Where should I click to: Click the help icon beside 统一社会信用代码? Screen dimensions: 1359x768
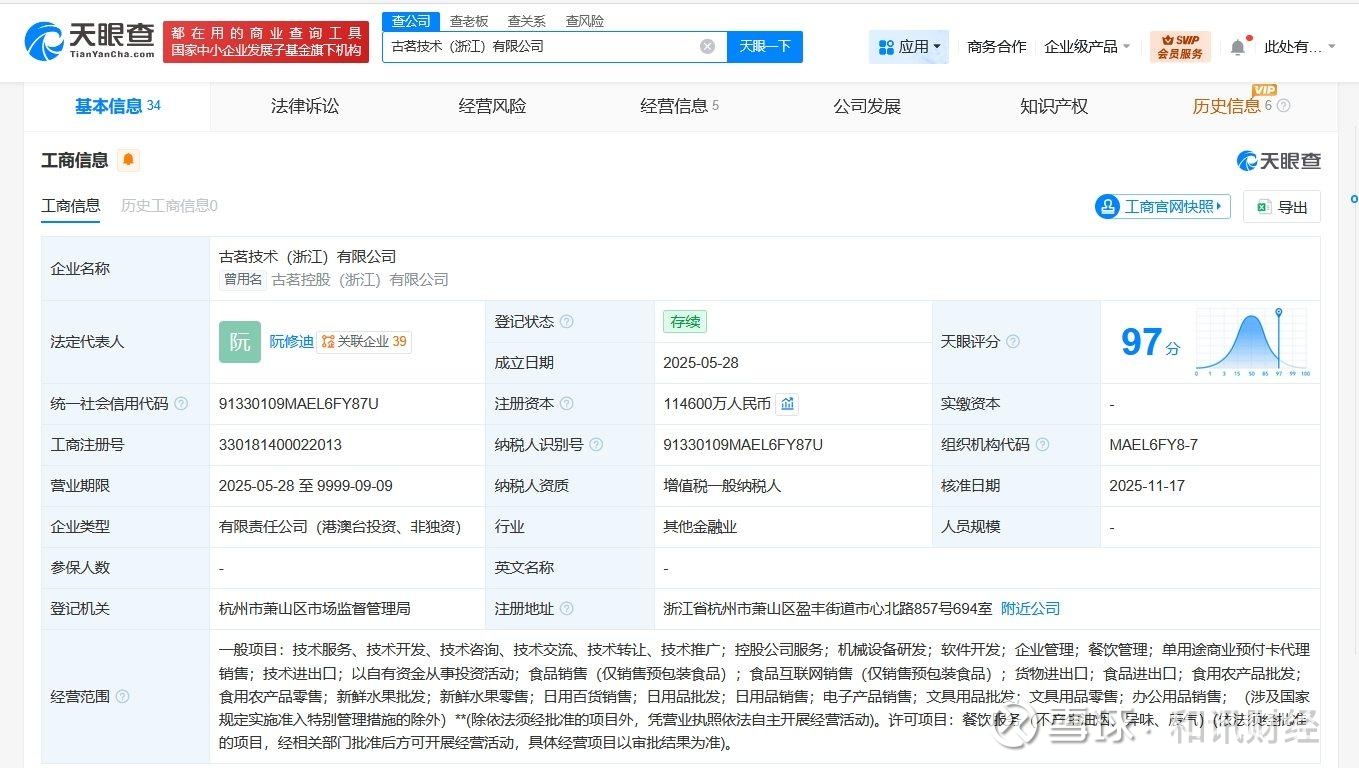(181, 404)
